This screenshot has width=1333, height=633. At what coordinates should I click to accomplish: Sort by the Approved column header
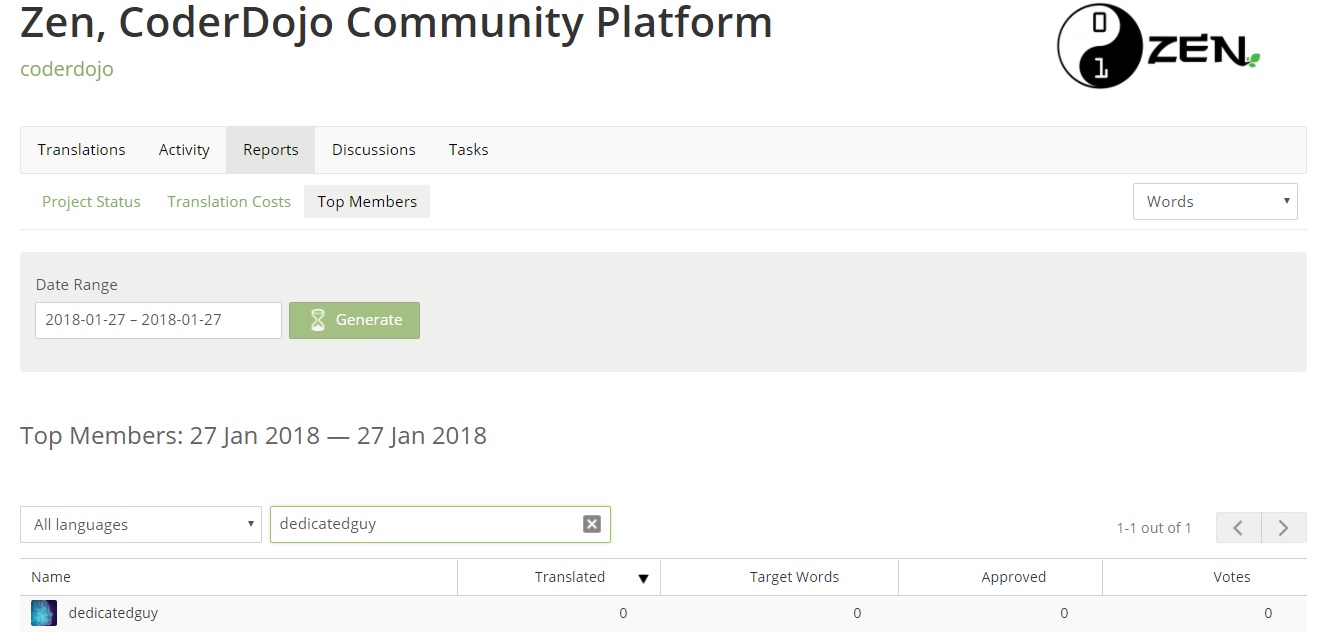[1013, 577]
